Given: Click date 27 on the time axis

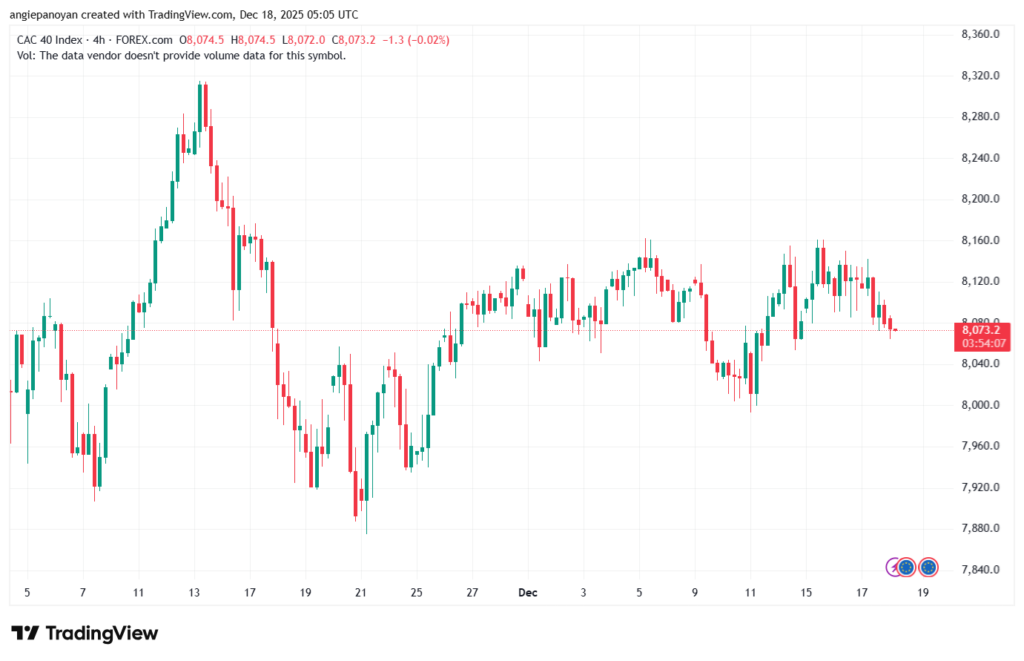Looking at the screenshot, I should pos(472,593).
